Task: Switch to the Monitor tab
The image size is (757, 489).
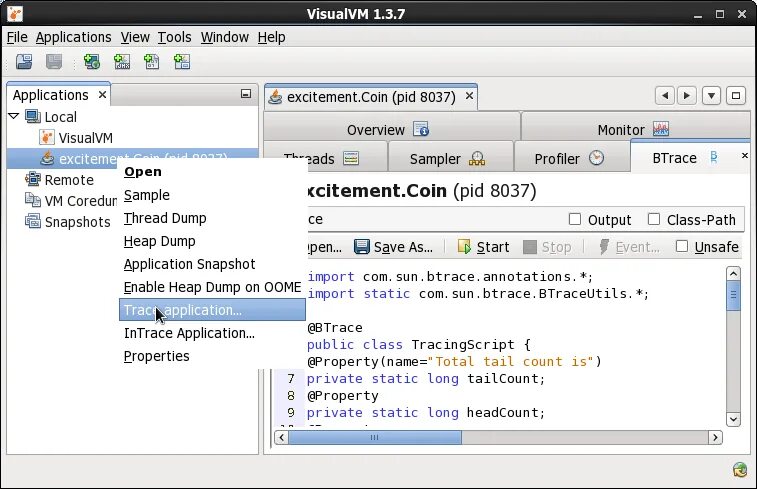Action: coord(635,128)
